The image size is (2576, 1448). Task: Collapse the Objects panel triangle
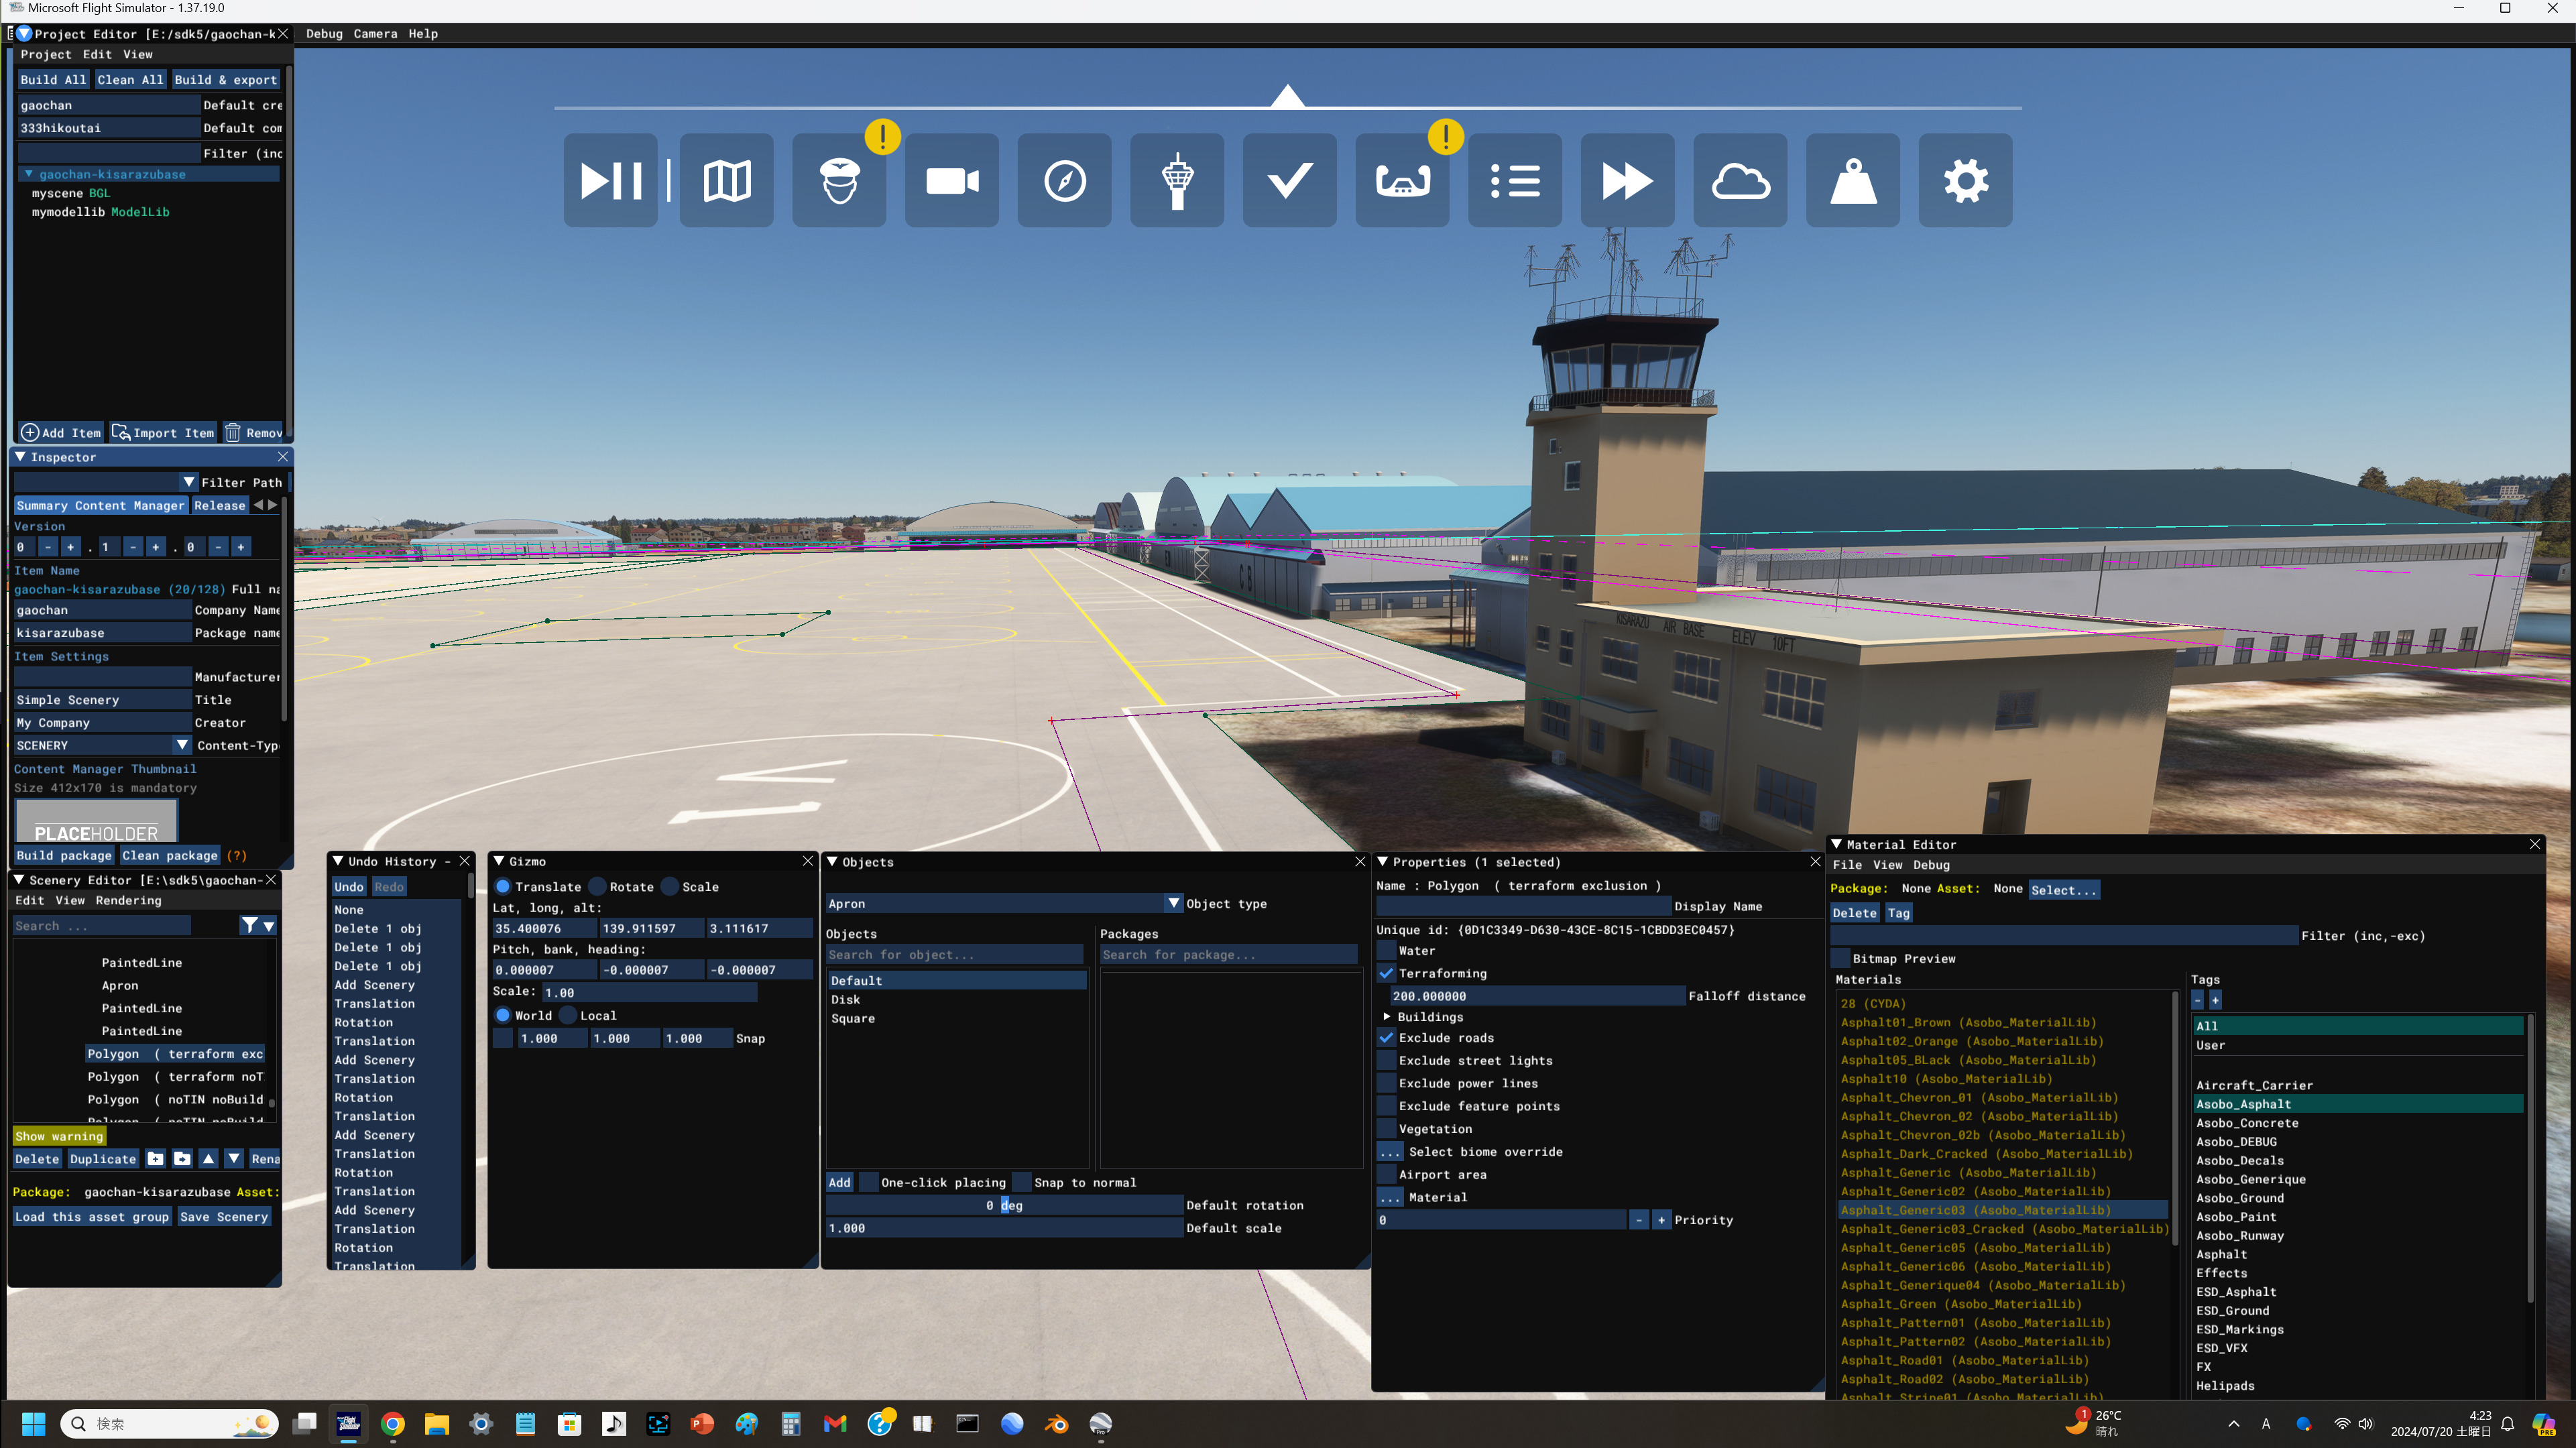pyautogui.click(x=832, y=862)
